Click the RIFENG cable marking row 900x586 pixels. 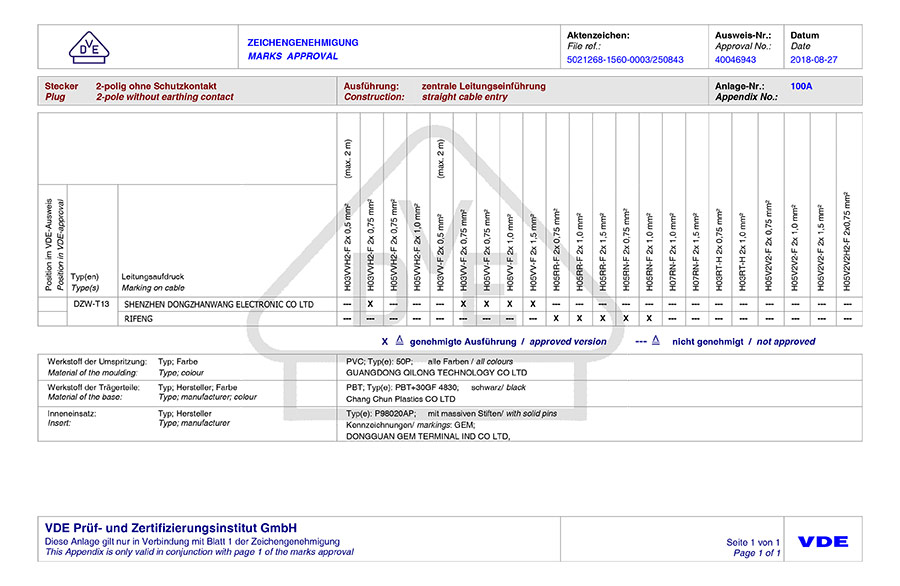click(138, 318)
